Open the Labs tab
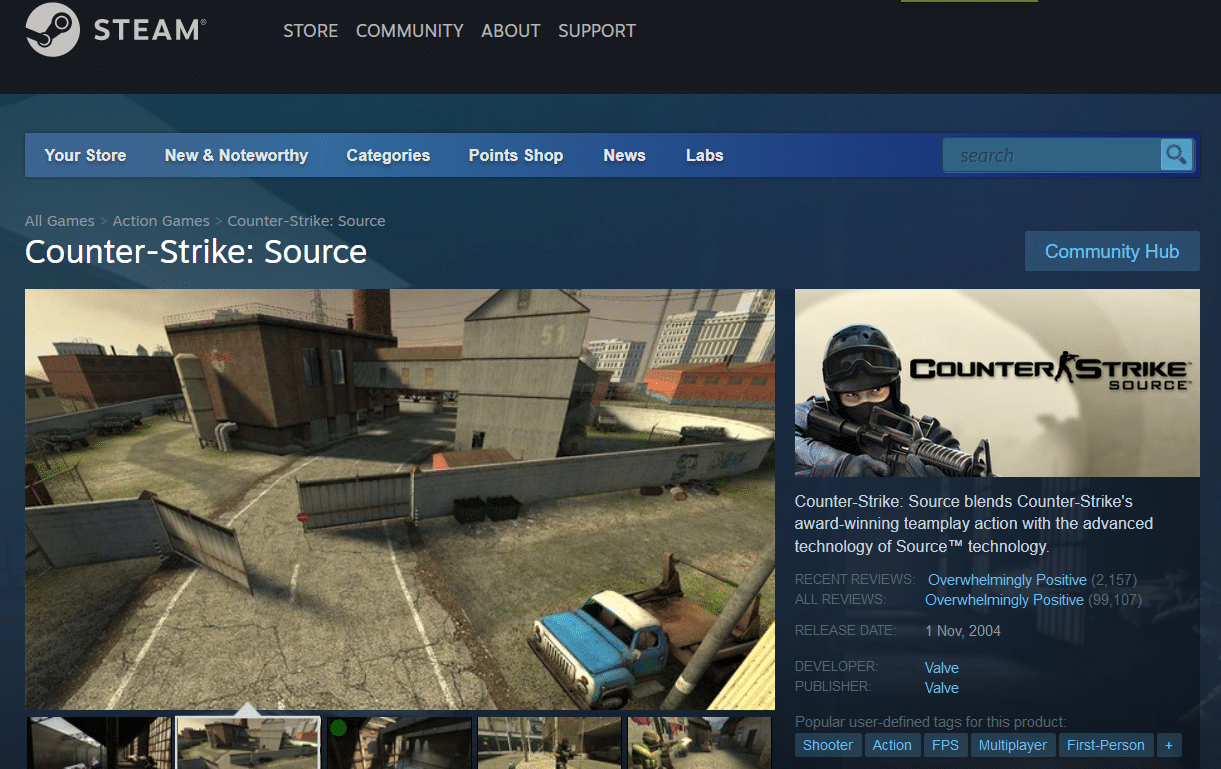This screenshot has height=769, width=1221. [x=704, y=155]
